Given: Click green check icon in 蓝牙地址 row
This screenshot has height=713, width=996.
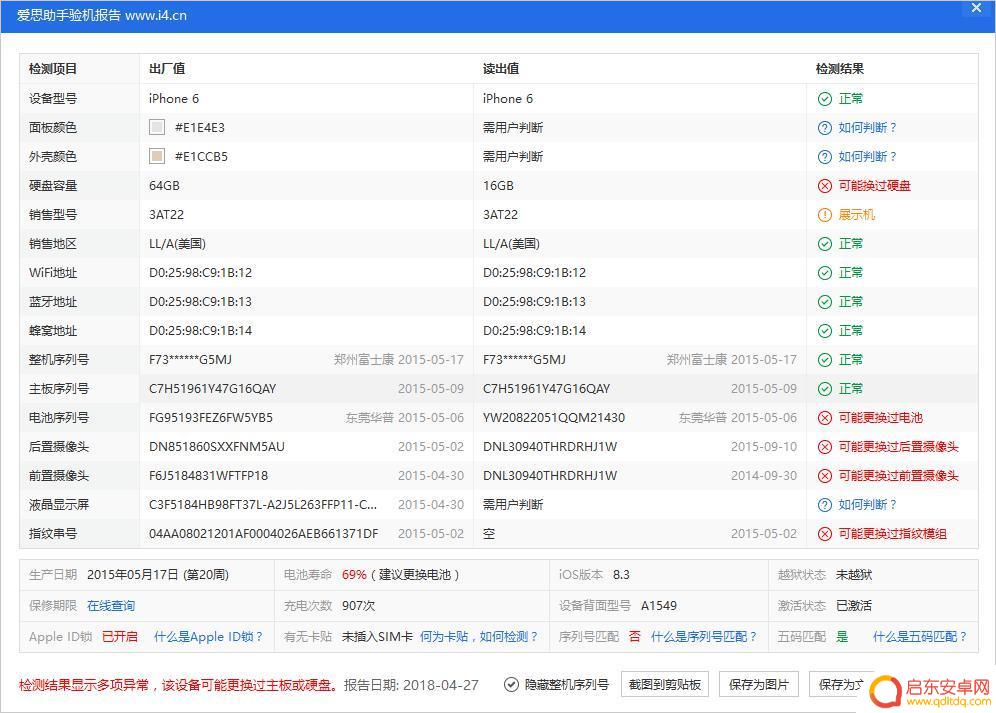Looking at the screenshot, I should [x=824, y=302].
